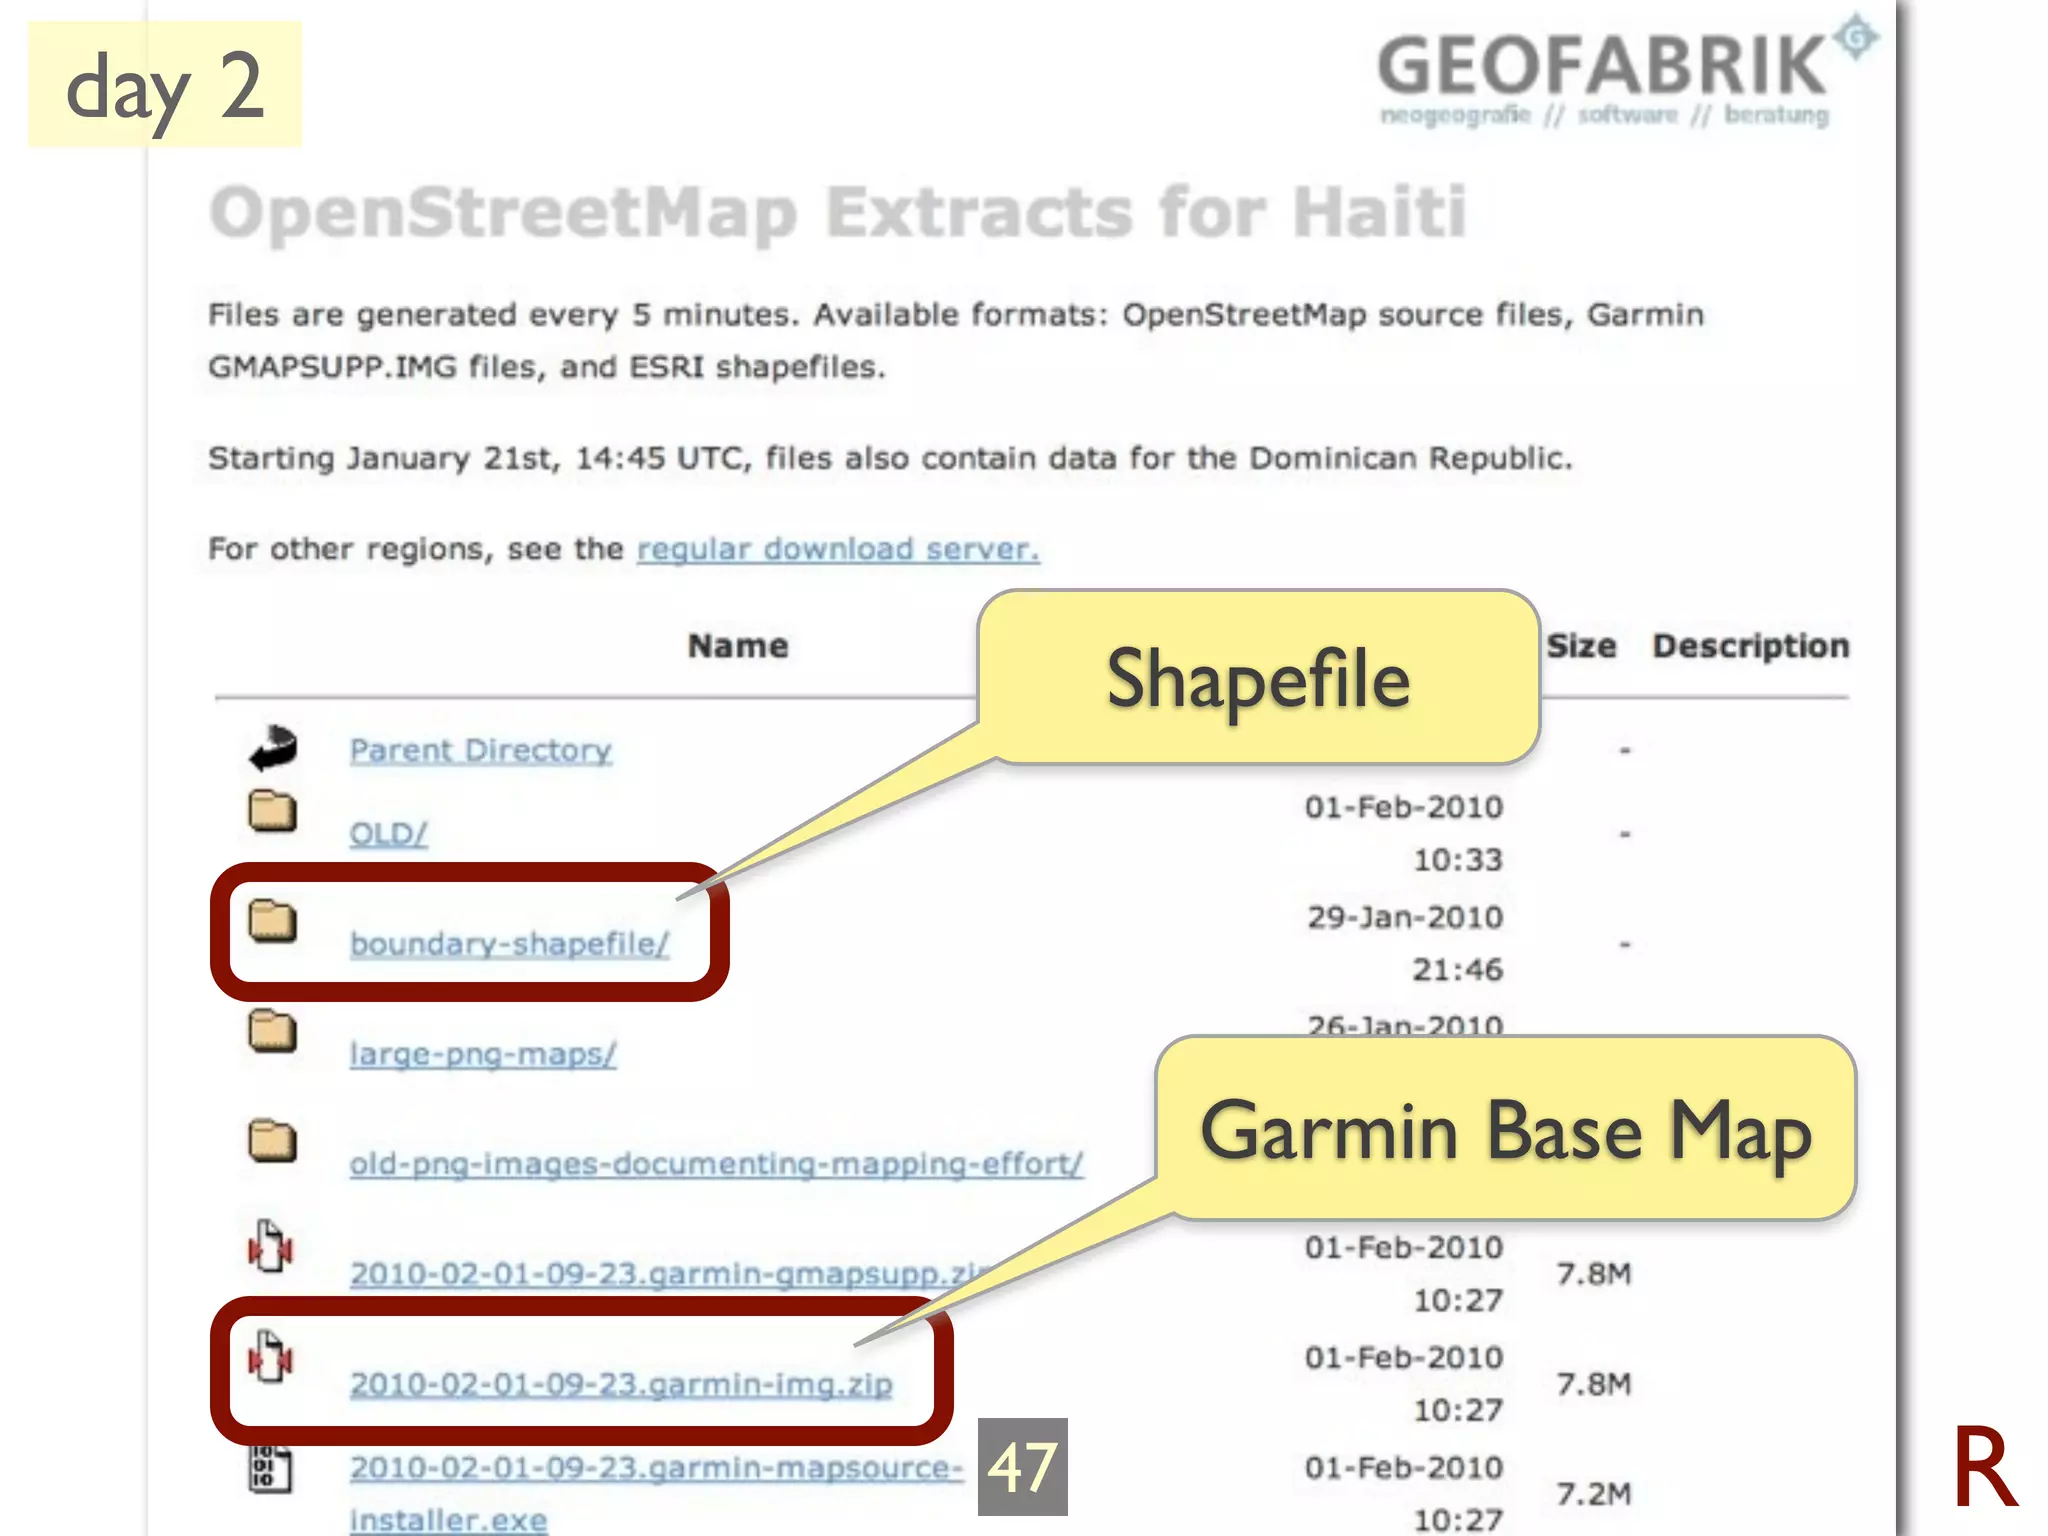Open the boundary-shapefile/ folder link
The height and width of the screenshot is (1536, 2048).
tap(509, 943)
